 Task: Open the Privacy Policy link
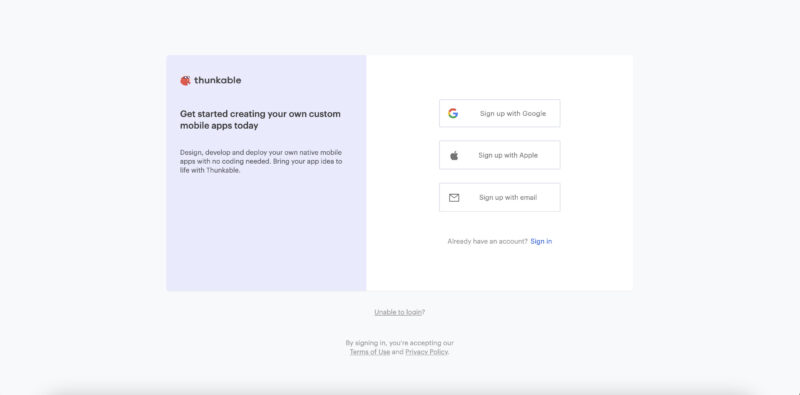[x=427, y=352]
